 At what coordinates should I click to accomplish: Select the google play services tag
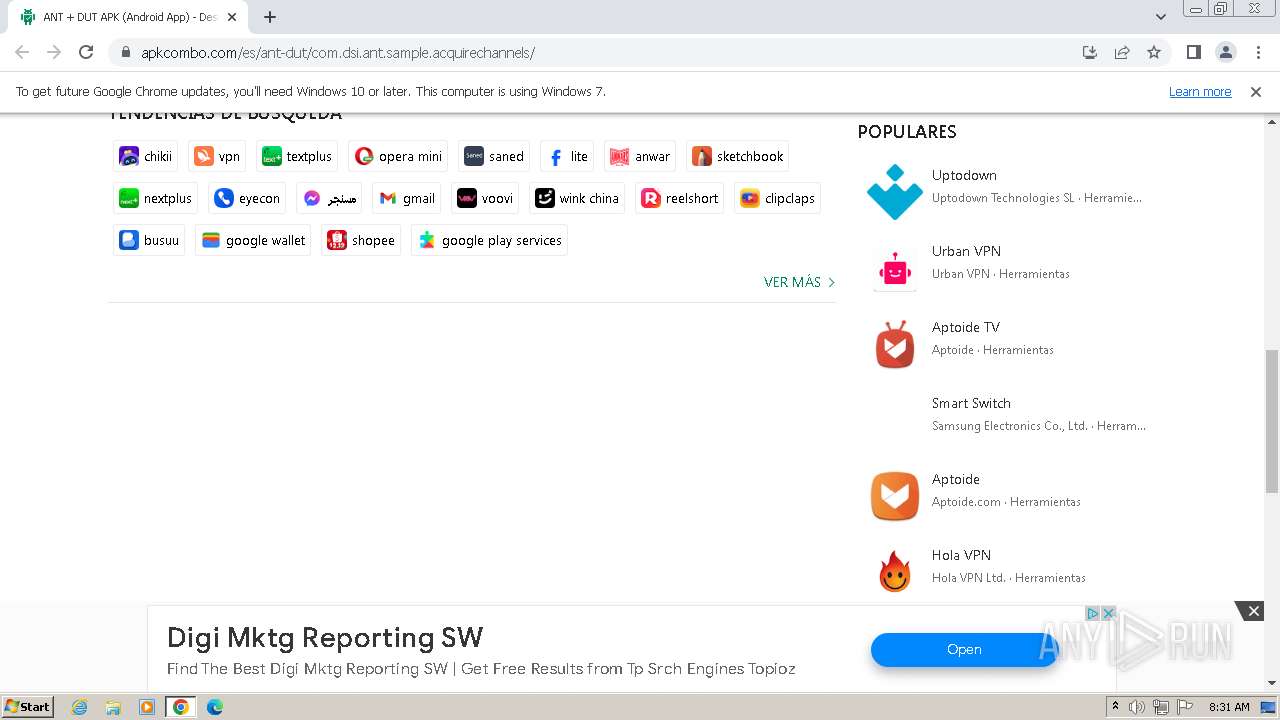(x=489, y=240)
